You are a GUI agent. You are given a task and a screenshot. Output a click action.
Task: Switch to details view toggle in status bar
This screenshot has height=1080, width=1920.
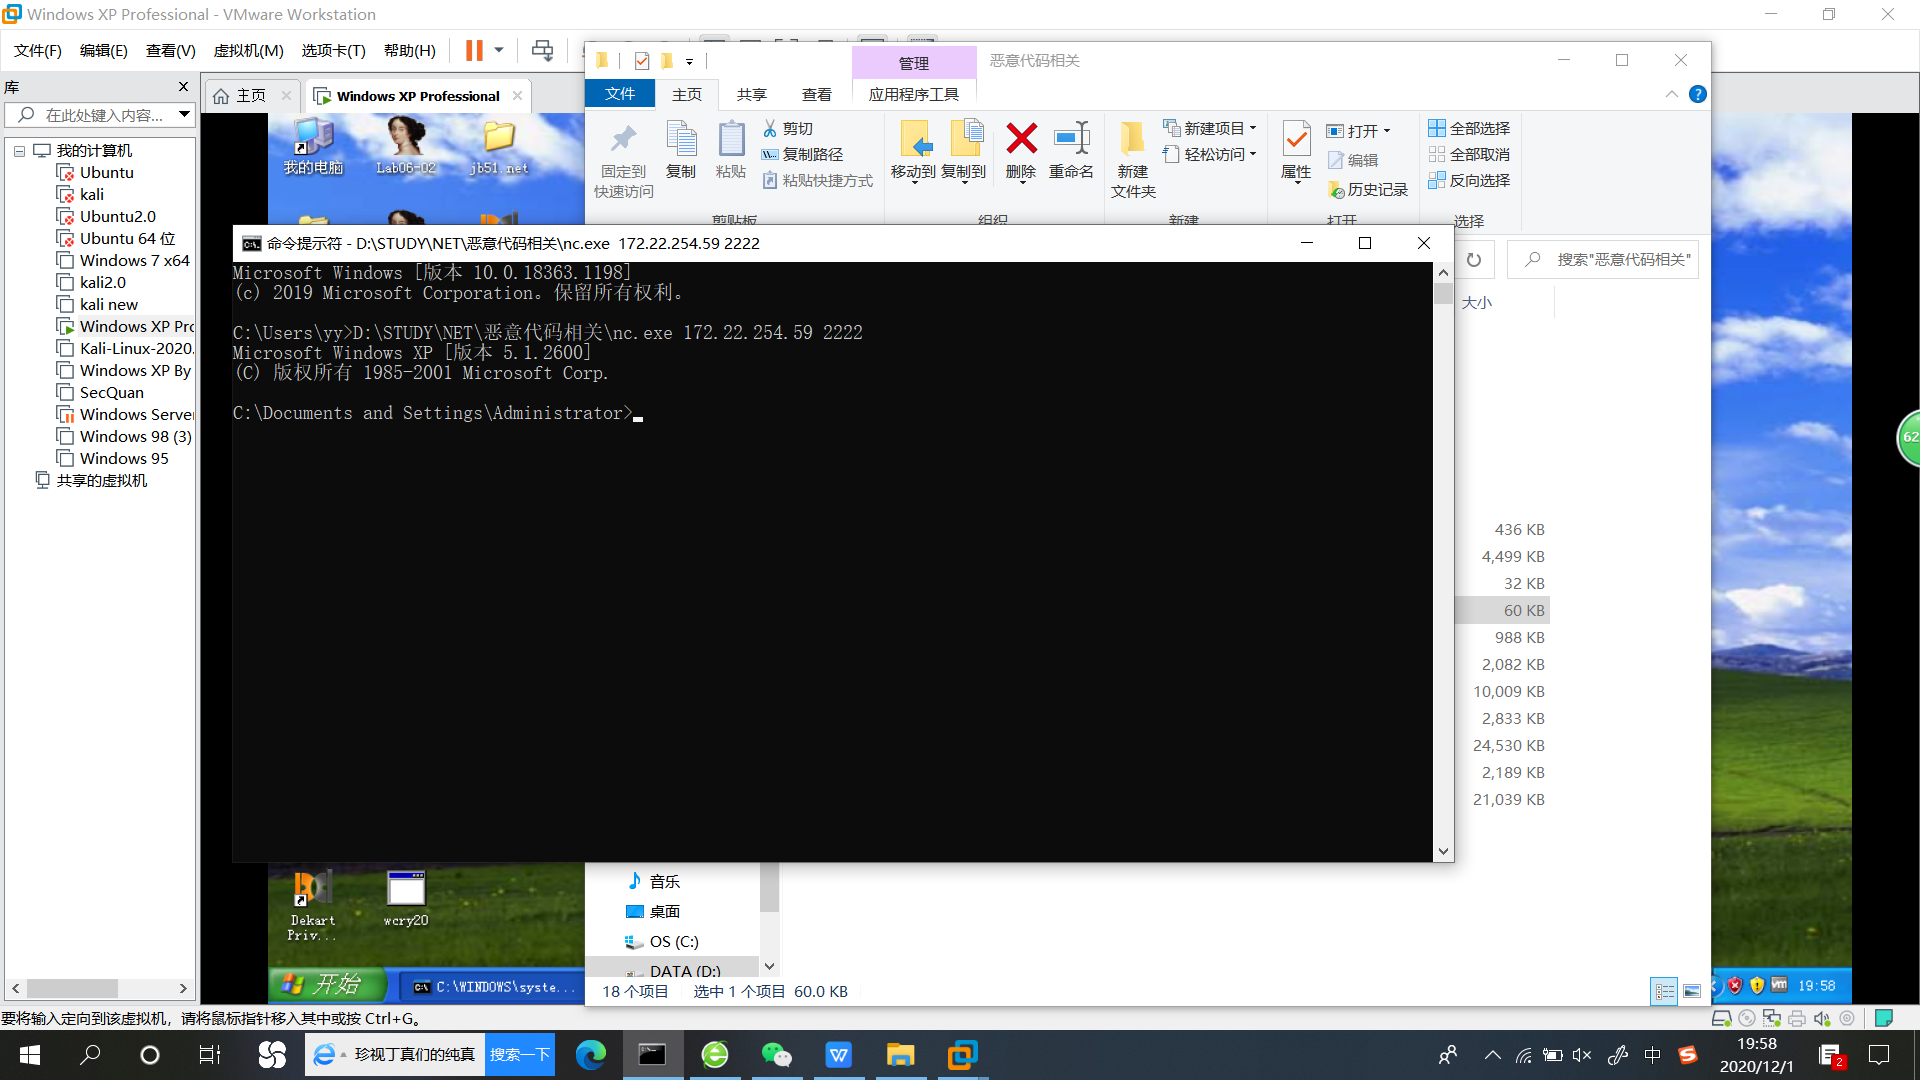tap(1664, 991)
